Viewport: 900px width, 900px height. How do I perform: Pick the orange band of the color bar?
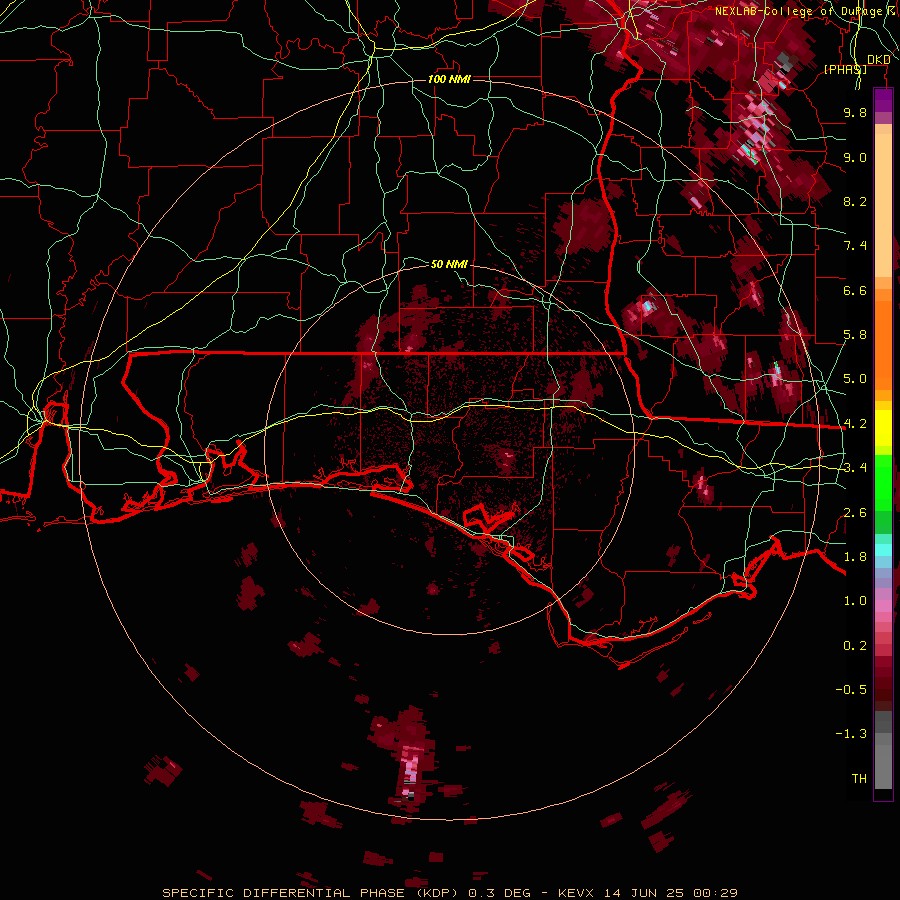point(883,339)
